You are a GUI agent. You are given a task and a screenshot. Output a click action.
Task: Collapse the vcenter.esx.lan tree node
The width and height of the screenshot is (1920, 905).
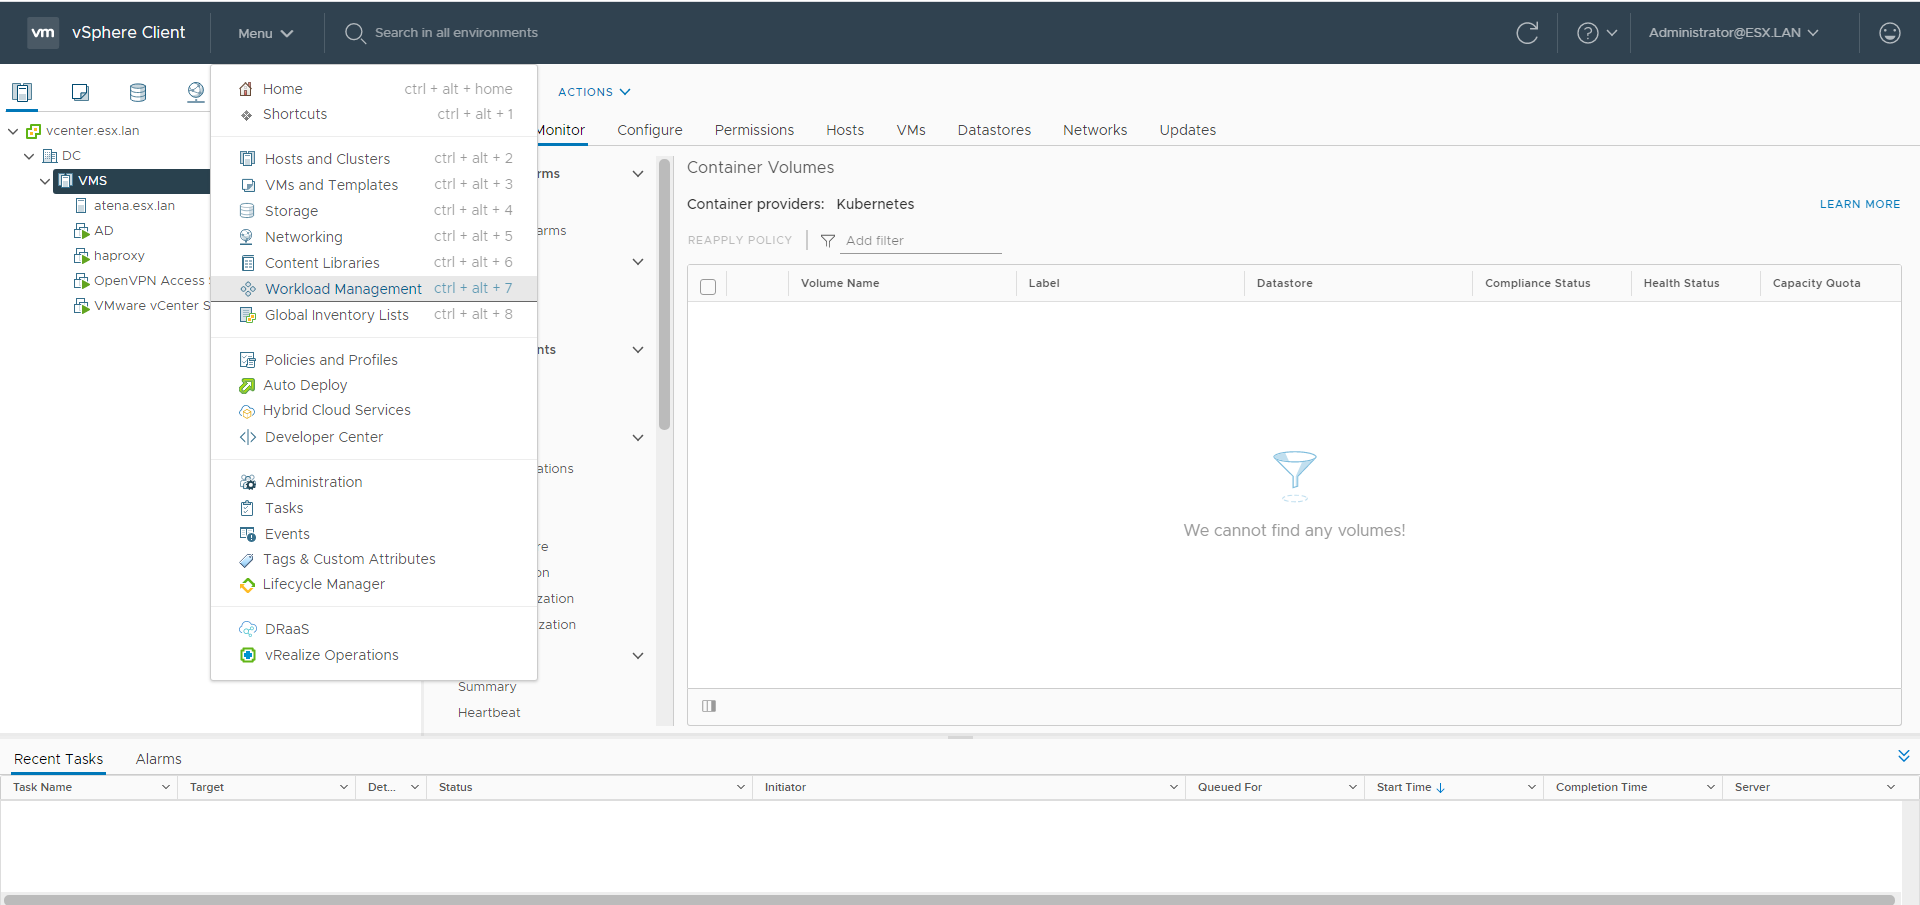13,131
